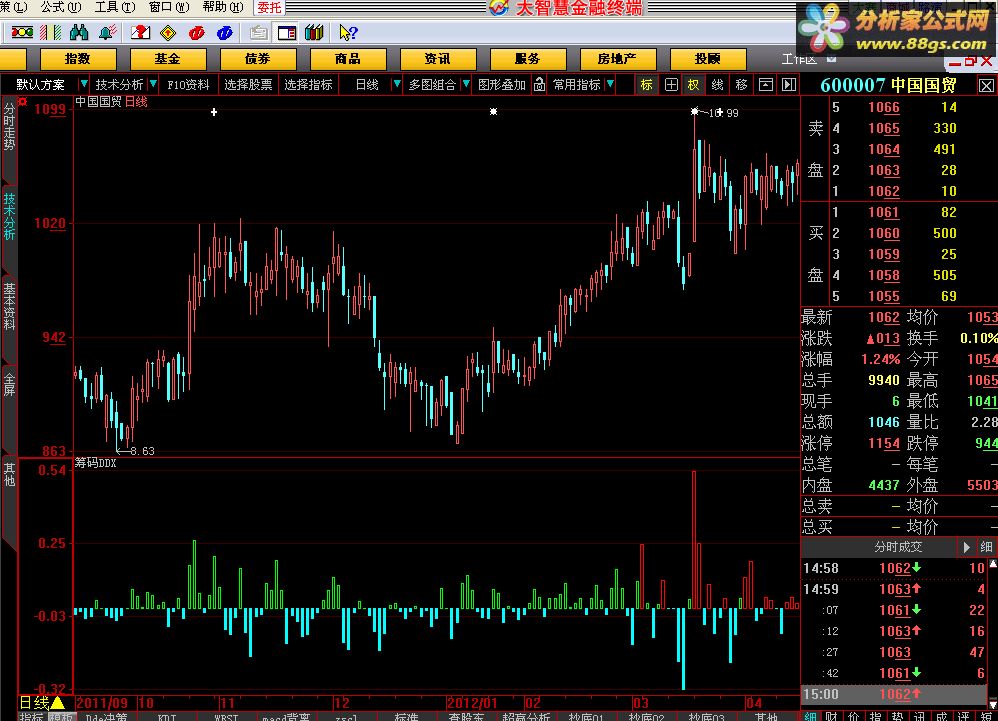Open the 窗口(W) menu

[169, 7]
